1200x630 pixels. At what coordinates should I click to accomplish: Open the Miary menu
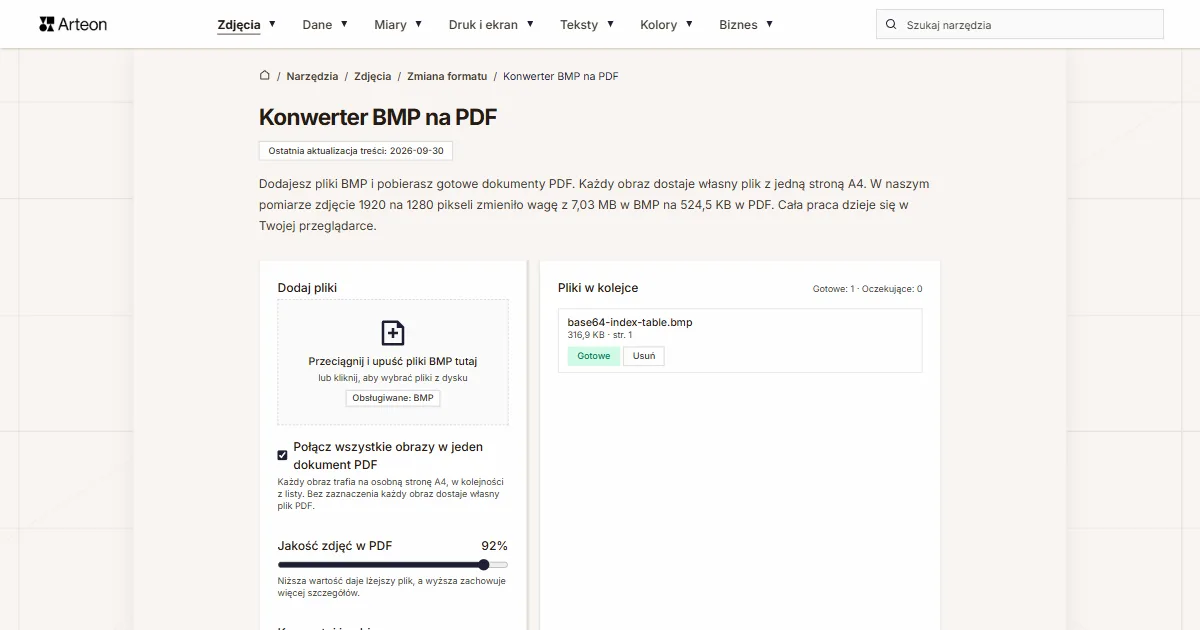pos(390,25)
